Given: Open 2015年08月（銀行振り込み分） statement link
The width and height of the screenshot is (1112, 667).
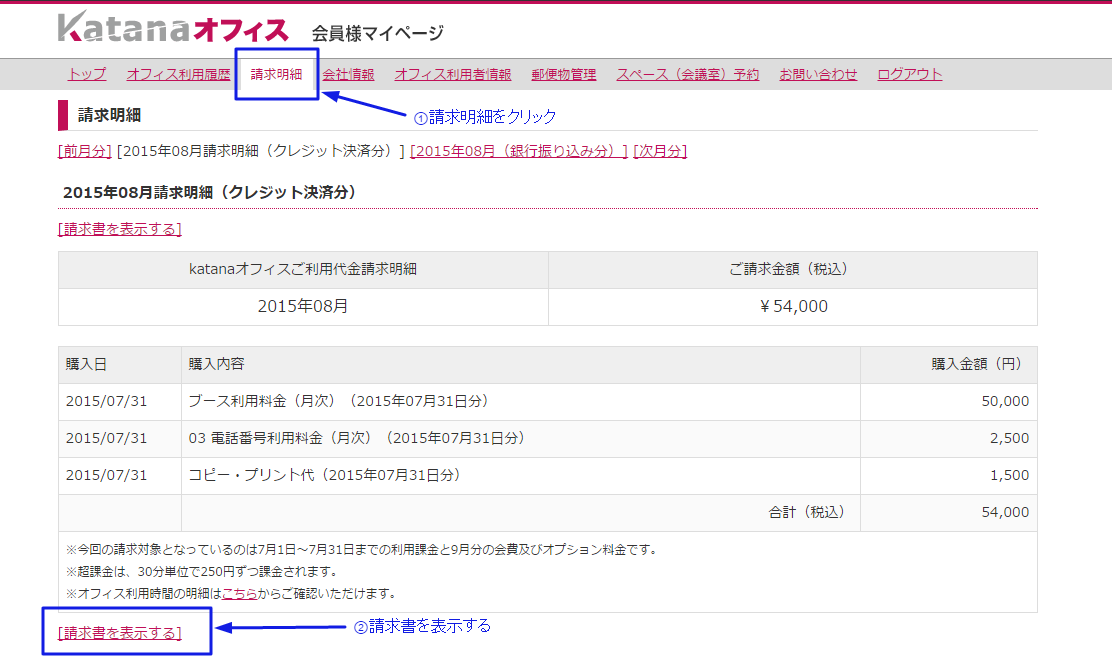Looking at the screenshot, I should point(519,151).
